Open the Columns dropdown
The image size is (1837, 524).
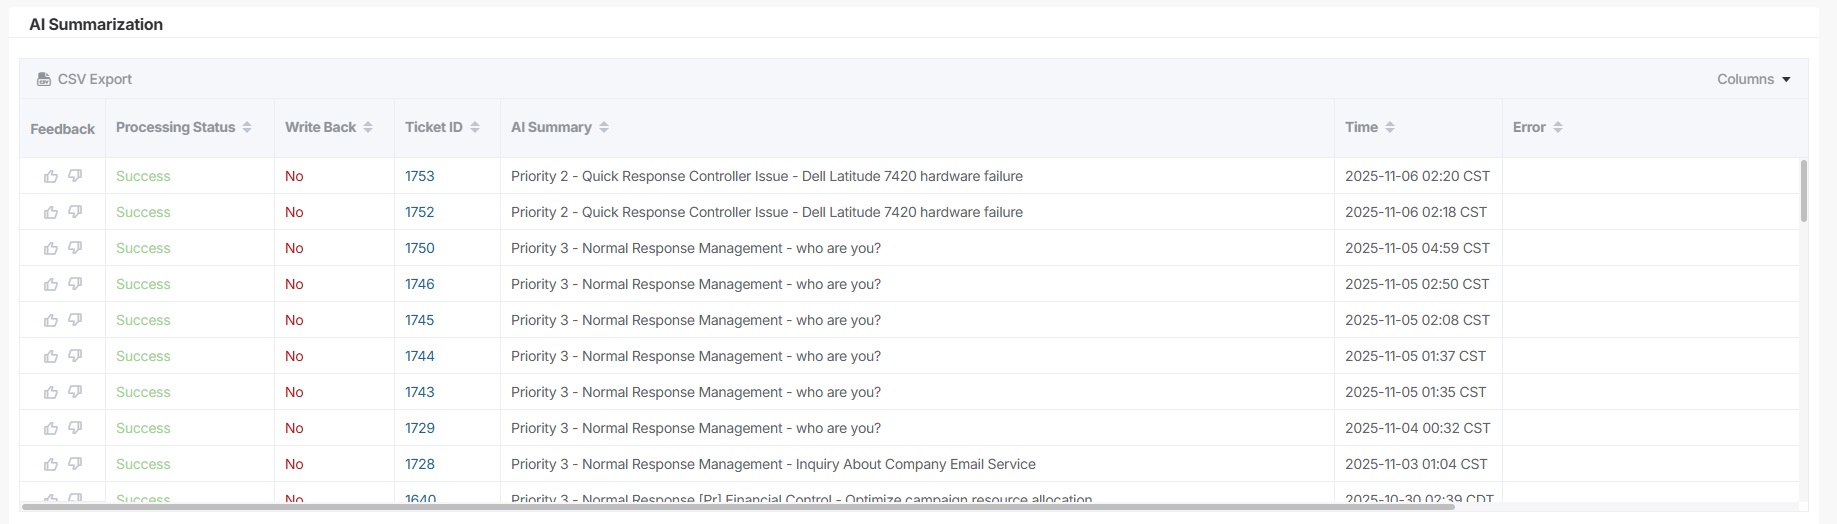1753,79
